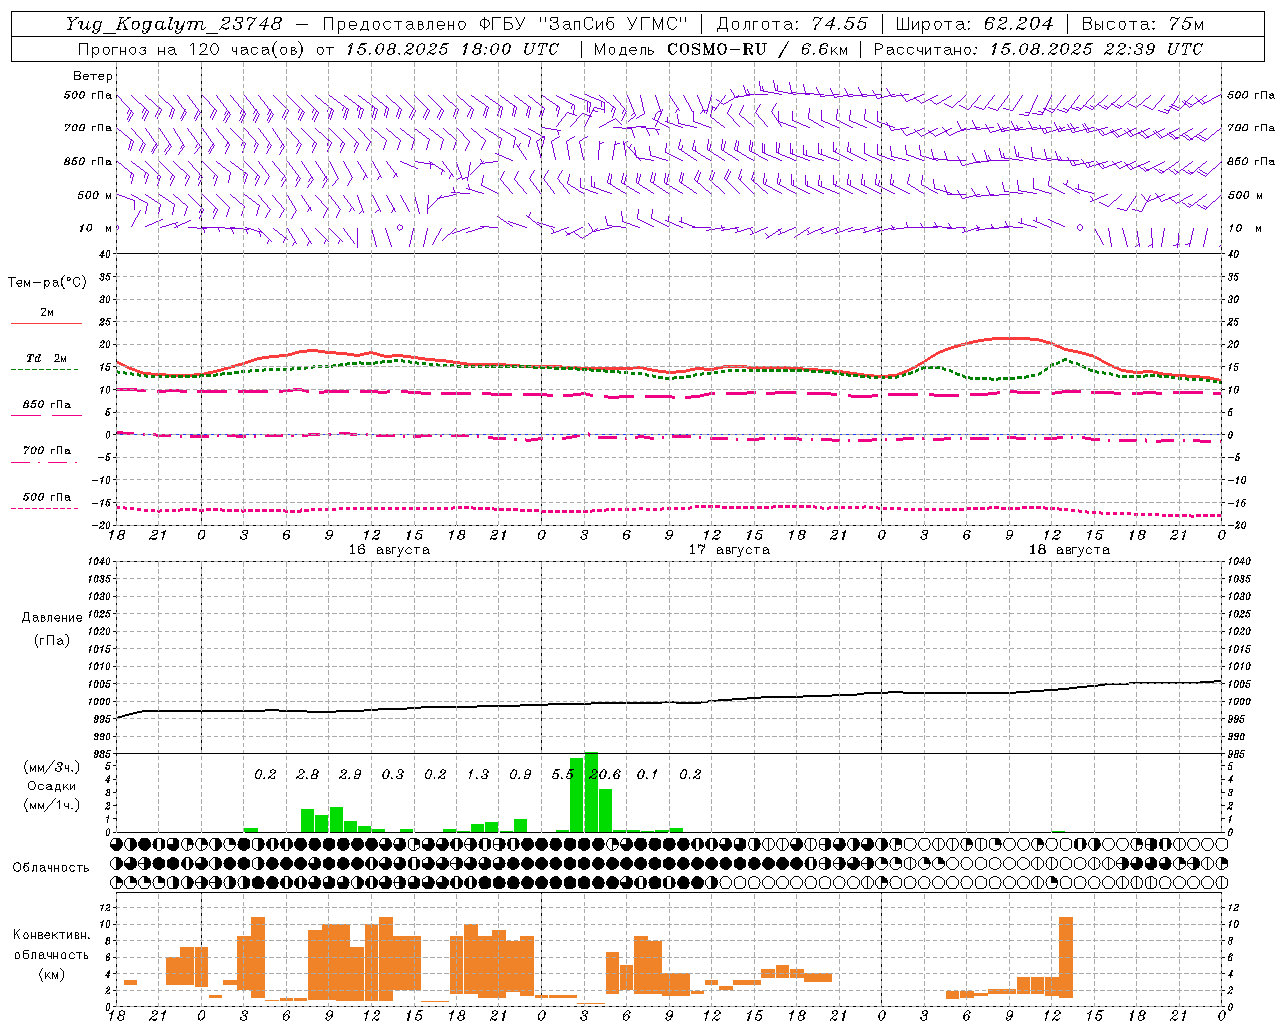Click the 'Тем-ра(°C)' temperature panel label
The height and width of the screenshot is (1024, 1280).
pyautogui.click(x=47, y=283)
